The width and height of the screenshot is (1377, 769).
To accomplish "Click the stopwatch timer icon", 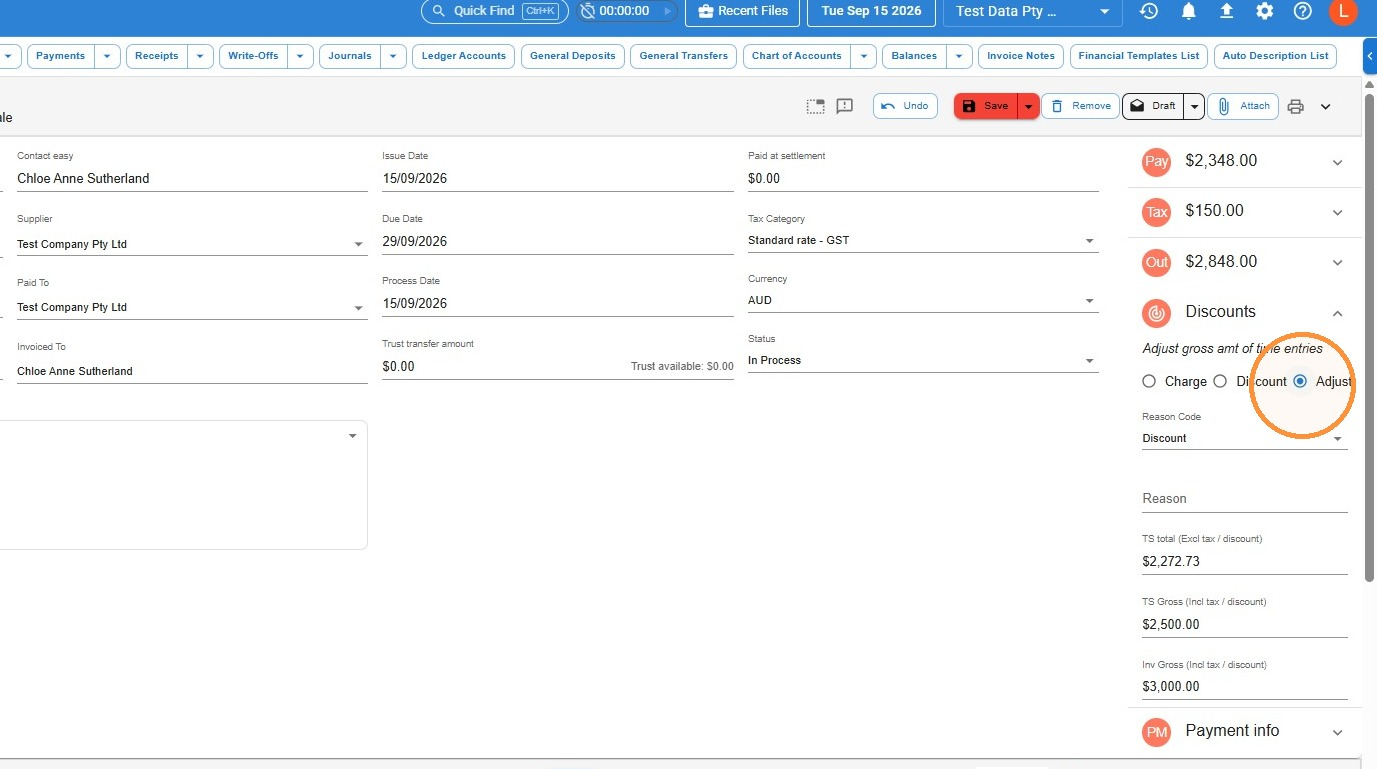I will click(x=588, y=11).
